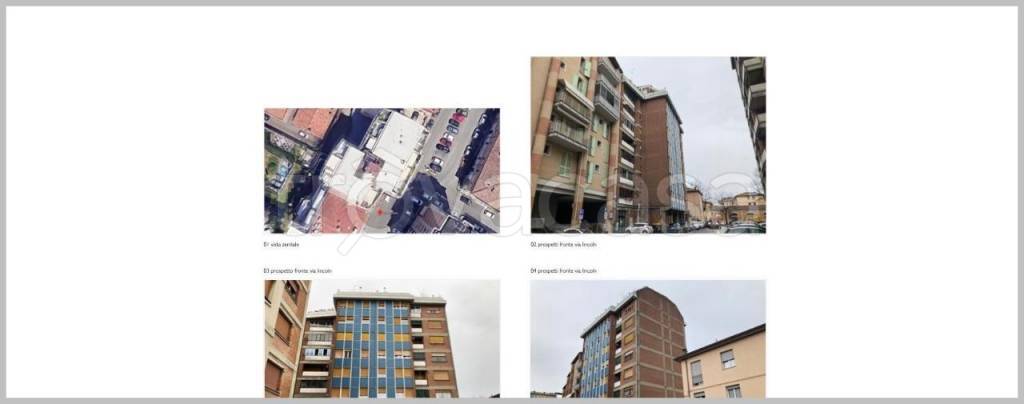Click the caption '01 vista zenitale'
The height and width of the screenshot is (404, 1024).
pyautogui.click(x=281, y=244)
